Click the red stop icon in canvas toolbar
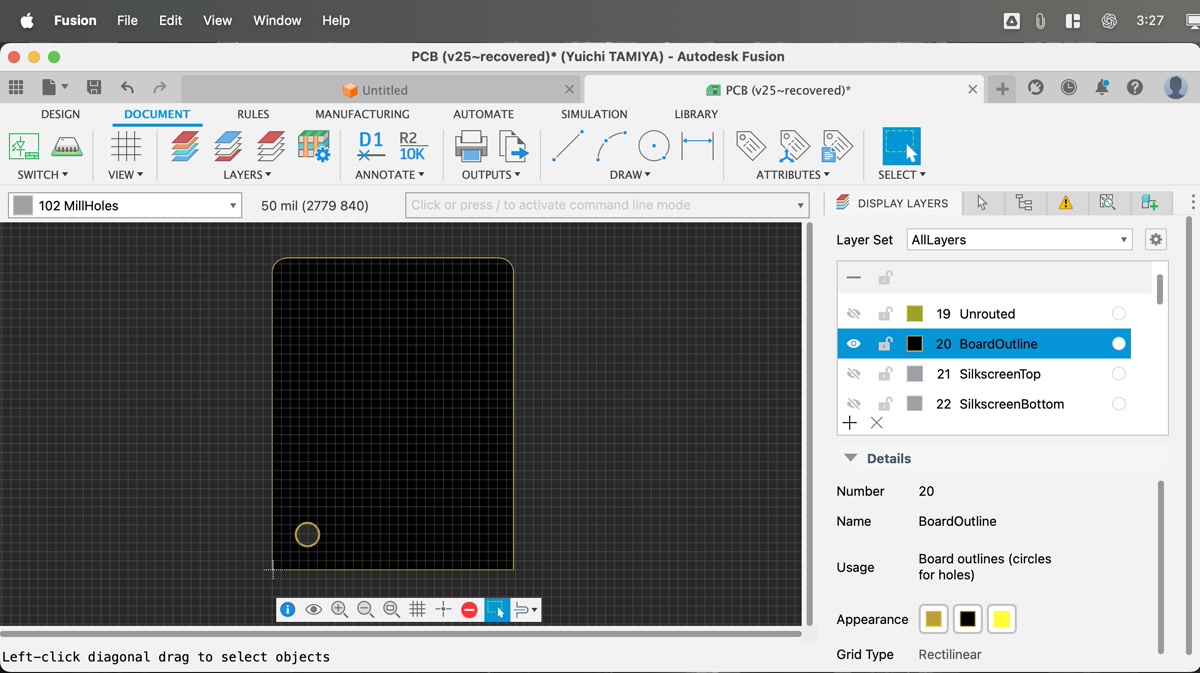 click(469, 609)
